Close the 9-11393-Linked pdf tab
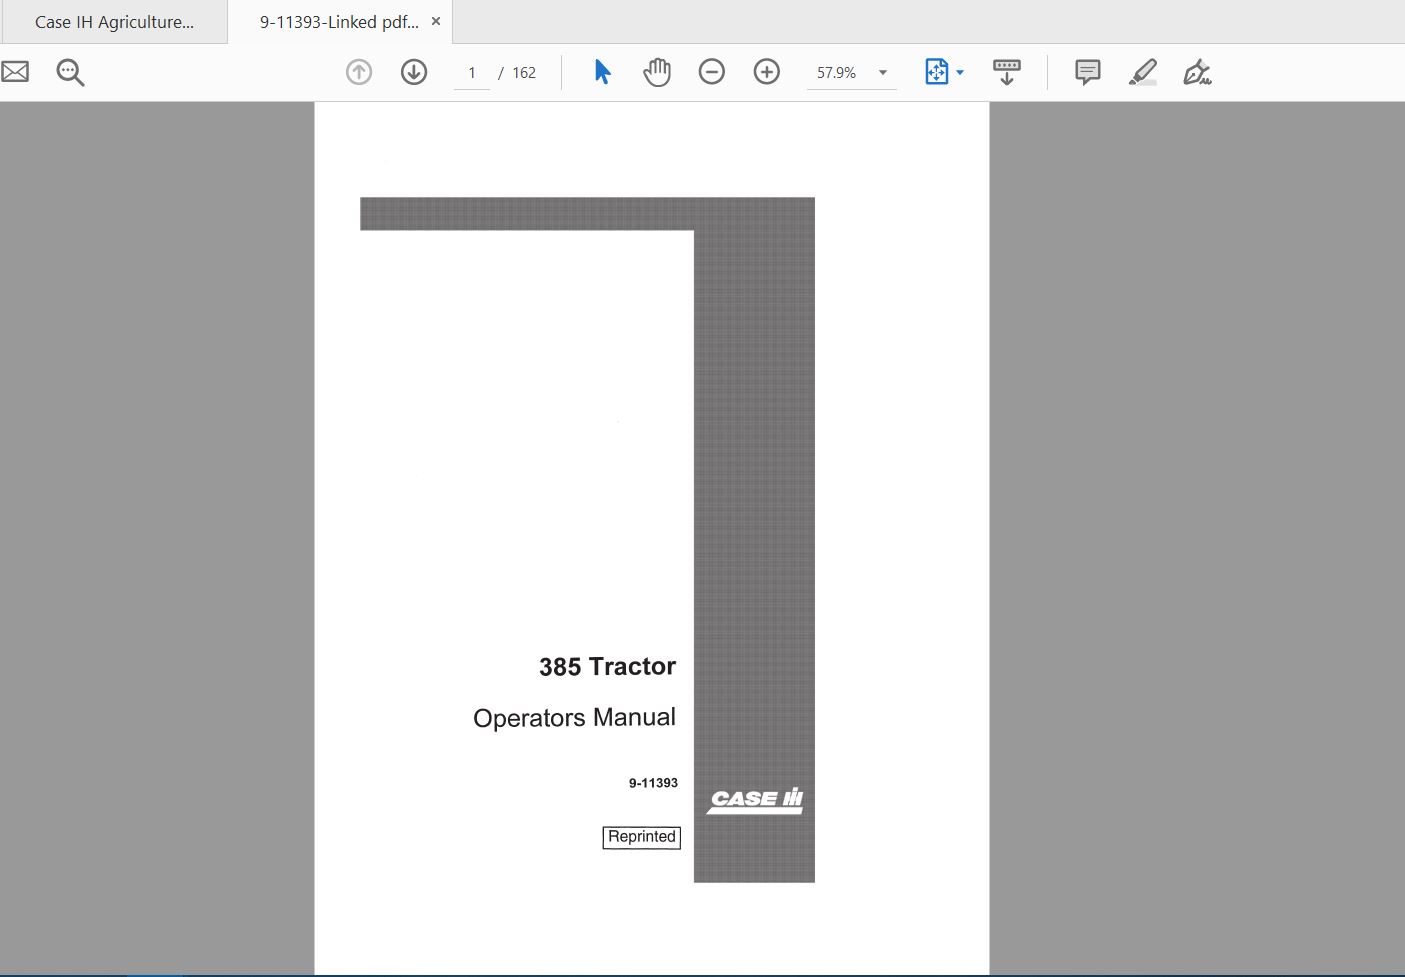Screen dimensions: 1405x977 [x=436, y=21]
